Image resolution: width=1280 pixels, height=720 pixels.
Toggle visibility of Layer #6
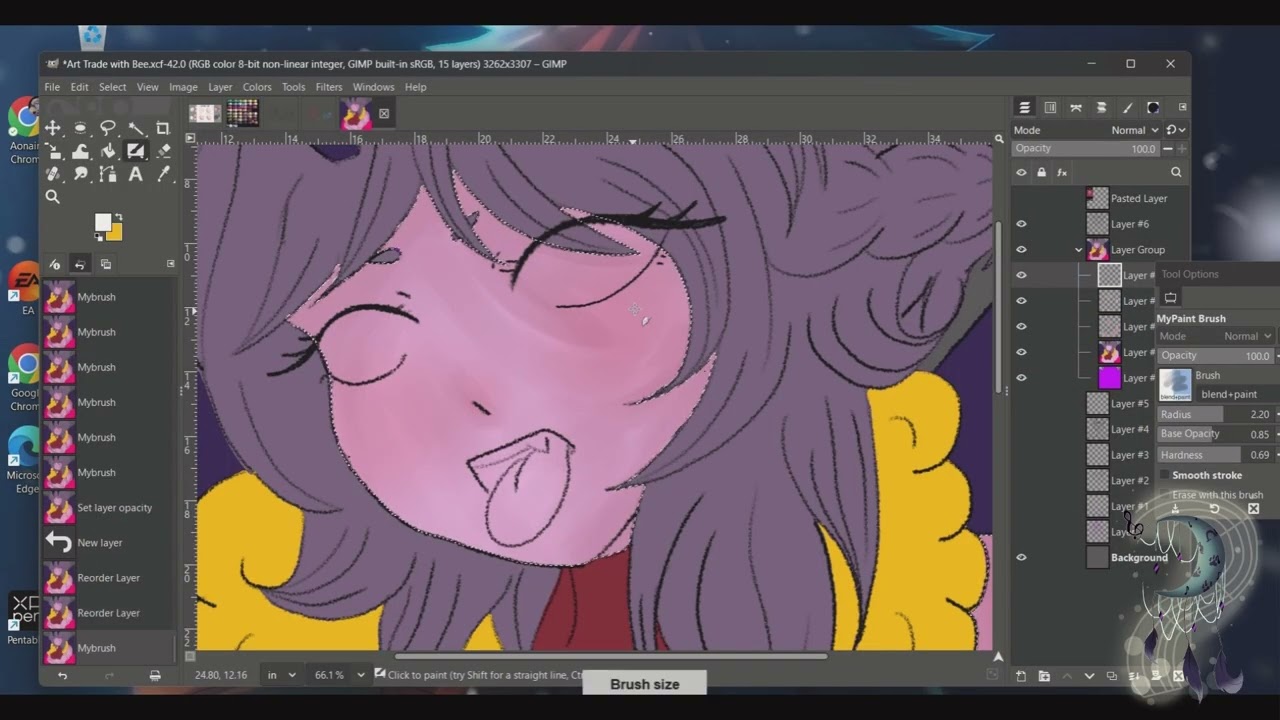pos(1021,224)
